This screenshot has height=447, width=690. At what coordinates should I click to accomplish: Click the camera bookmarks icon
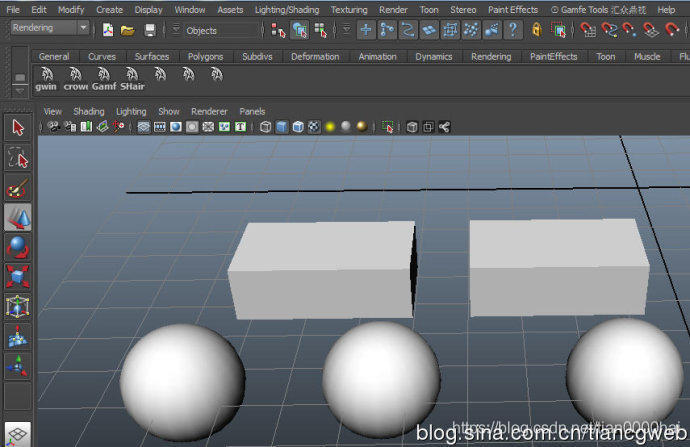tap(86, 127)
